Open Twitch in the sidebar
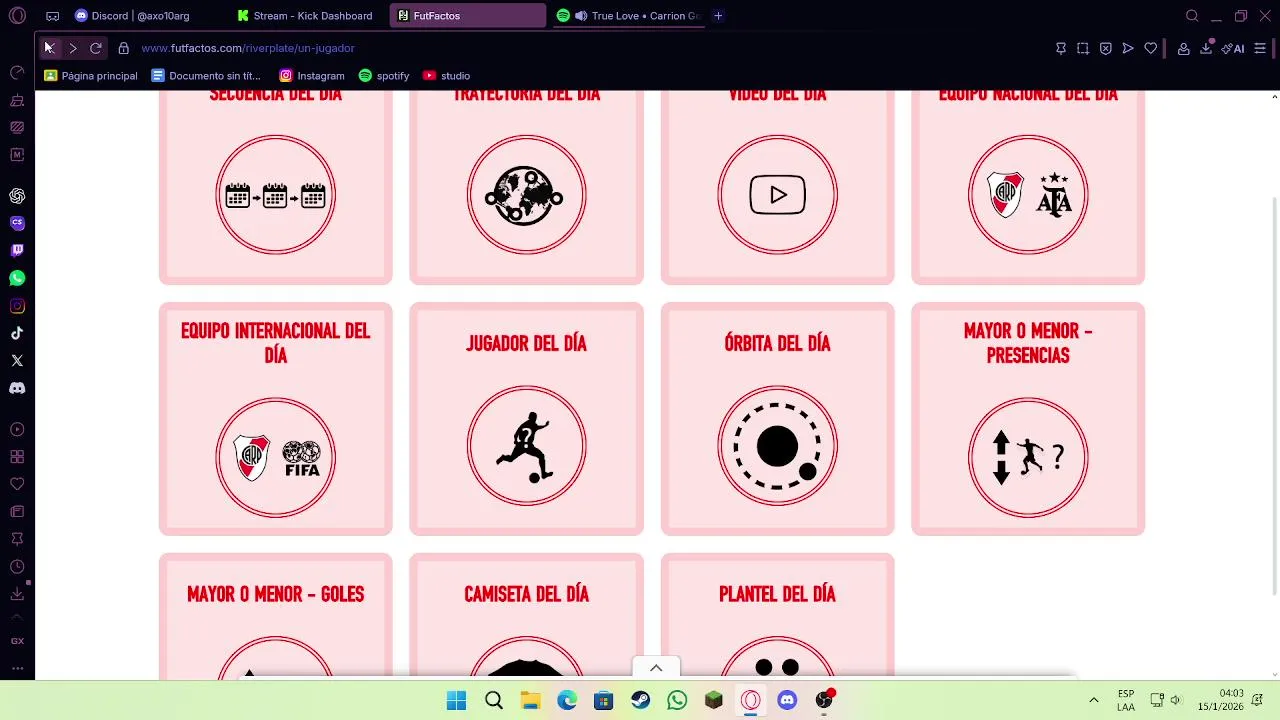The width and height of the screenshot is (1280, 720). 17,250
